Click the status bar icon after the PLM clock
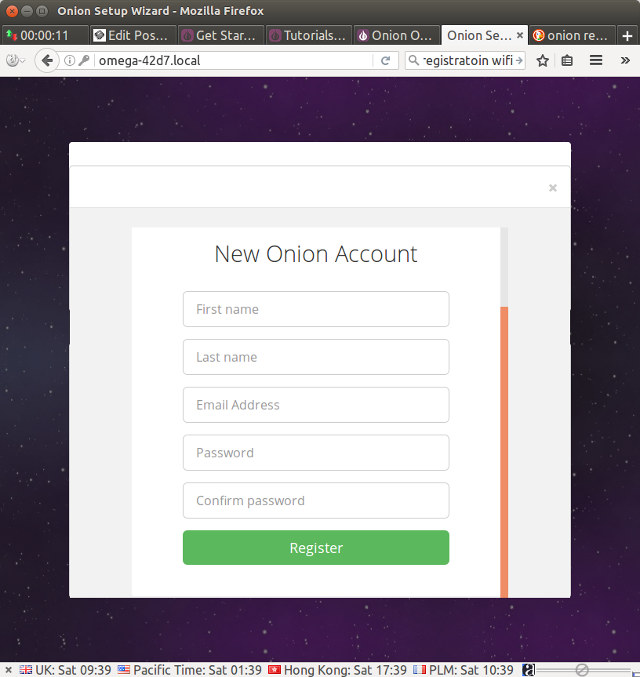The width and height of the screenshot is (640, 677). (x=528, y=670)
